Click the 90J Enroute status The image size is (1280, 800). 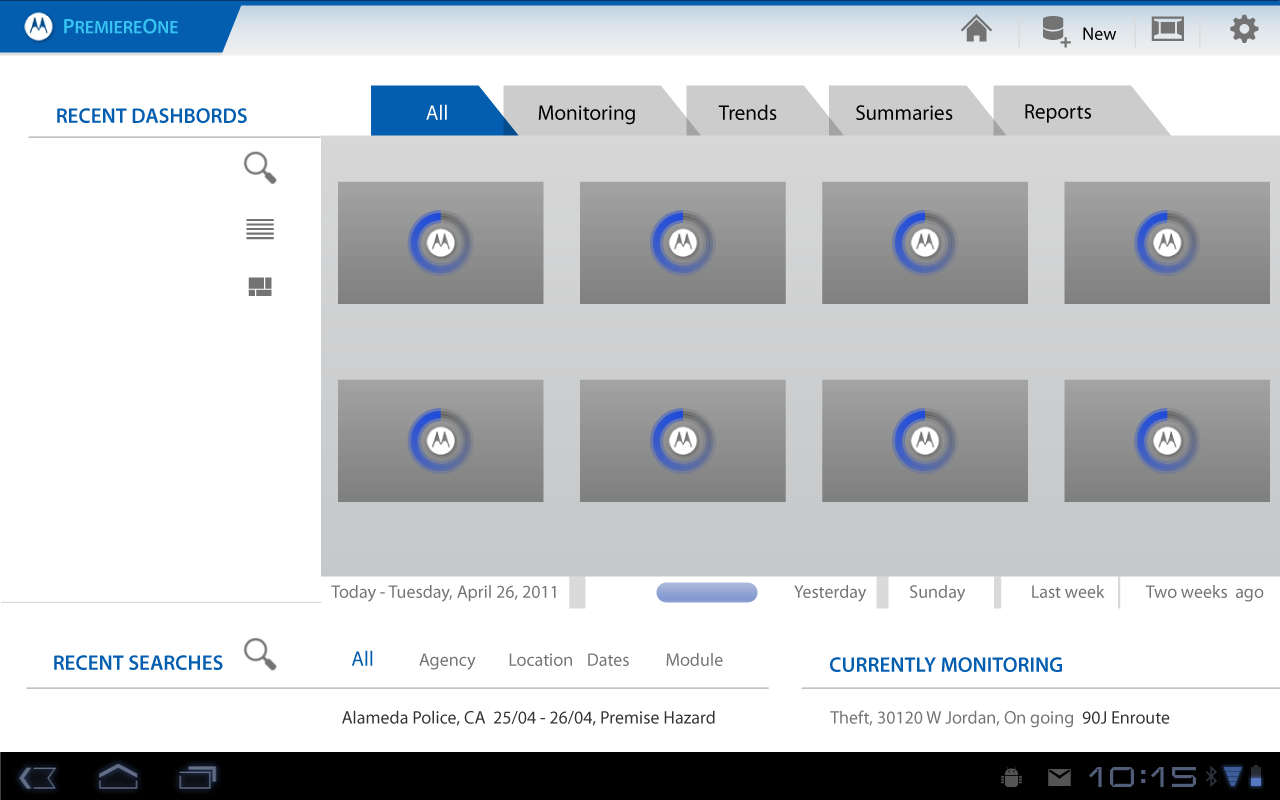coord(1126,718)
